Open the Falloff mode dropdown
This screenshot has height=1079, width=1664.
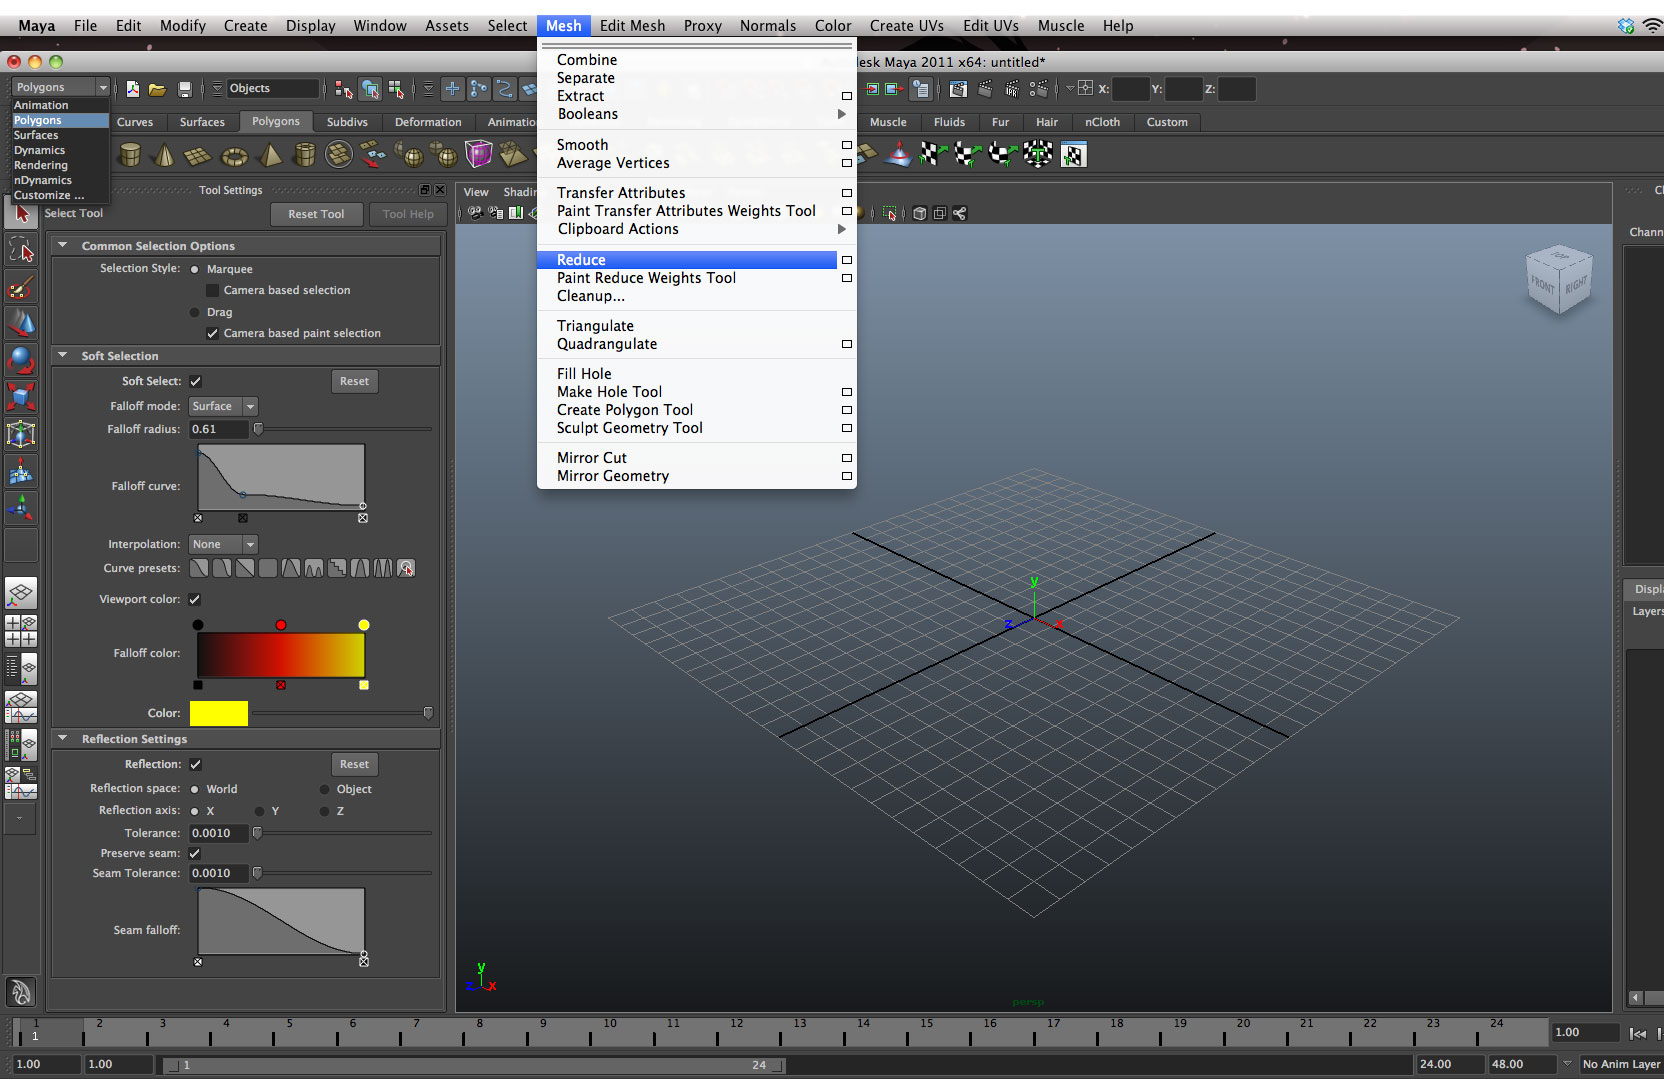pyautogui.click(x=224, y=406)
